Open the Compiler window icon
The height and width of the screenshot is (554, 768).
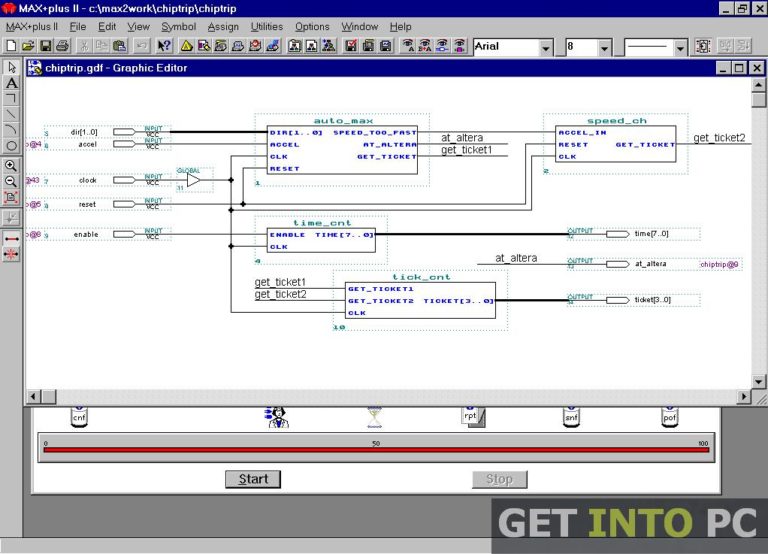(221, 46)
